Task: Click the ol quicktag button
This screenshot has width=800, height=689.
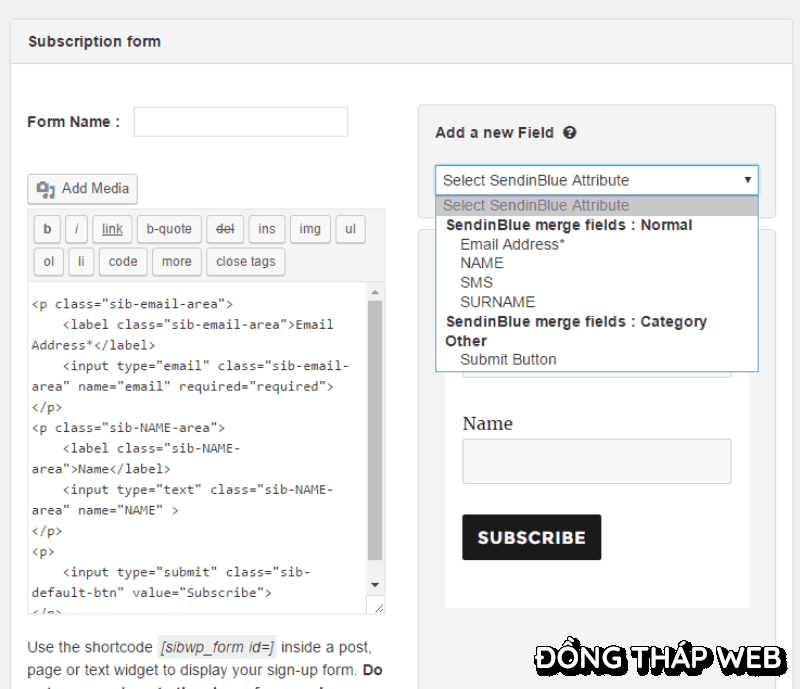Action: pyautogui.click(x=49, y=262)
